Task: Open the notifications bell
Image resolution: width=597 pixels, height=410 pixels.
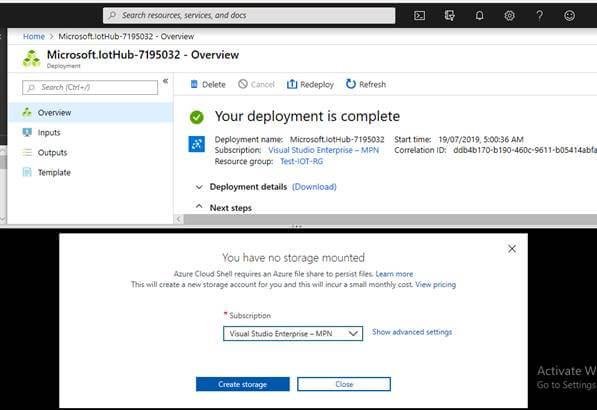Action: [x=479, y=16]
